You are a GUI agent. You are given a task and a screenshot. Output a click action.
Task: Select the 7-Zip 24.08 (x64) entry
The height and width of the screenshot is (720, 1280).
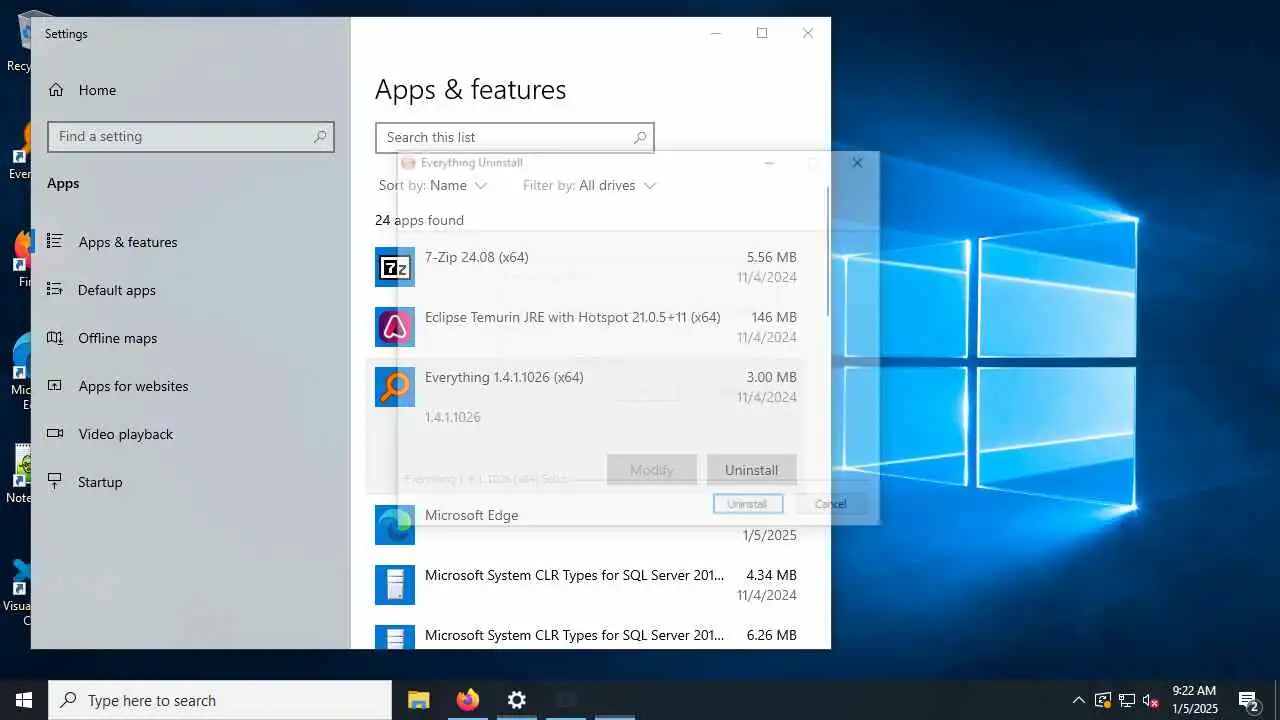(x=586, y=267)
